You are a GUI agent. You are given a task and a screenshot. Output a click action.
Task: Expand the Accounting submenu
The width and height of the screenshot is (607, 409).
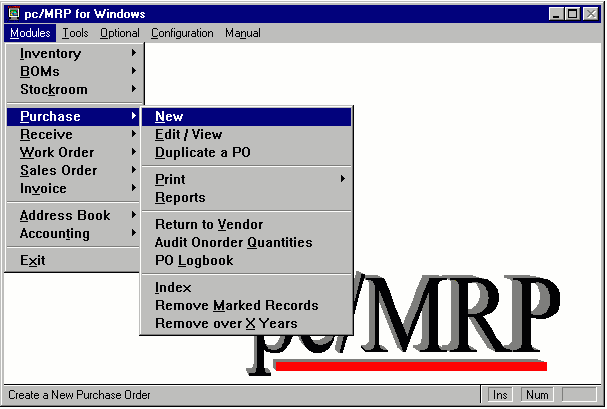[x=73, y=234]
